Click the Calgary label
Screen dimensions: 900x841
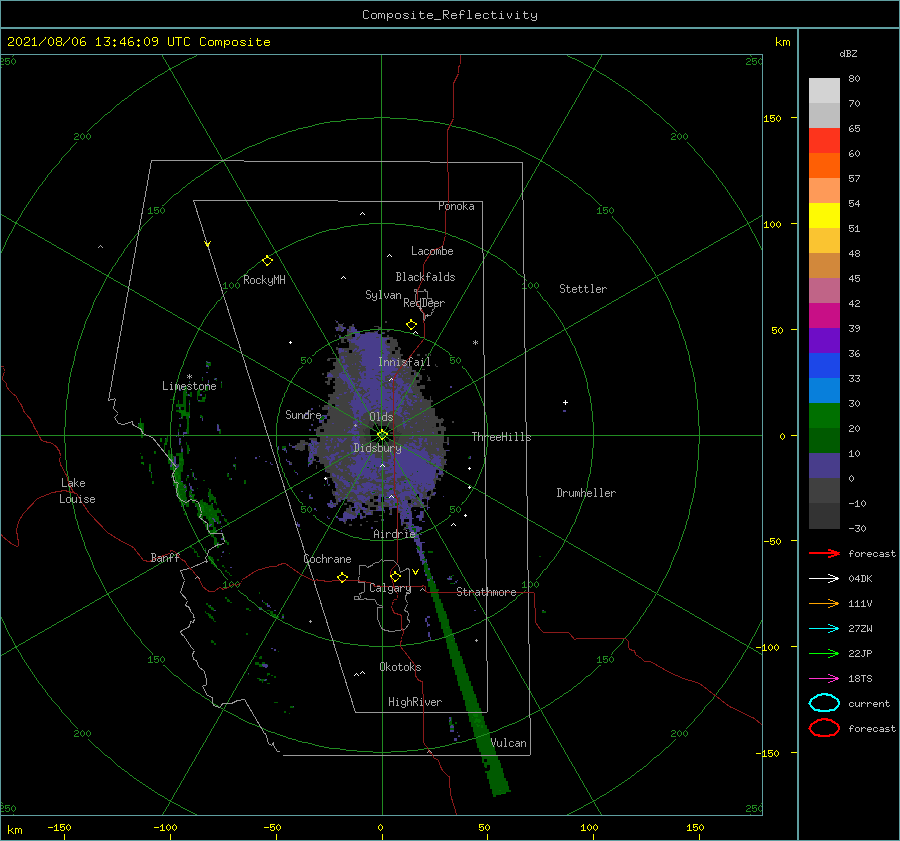pos(390,588)
